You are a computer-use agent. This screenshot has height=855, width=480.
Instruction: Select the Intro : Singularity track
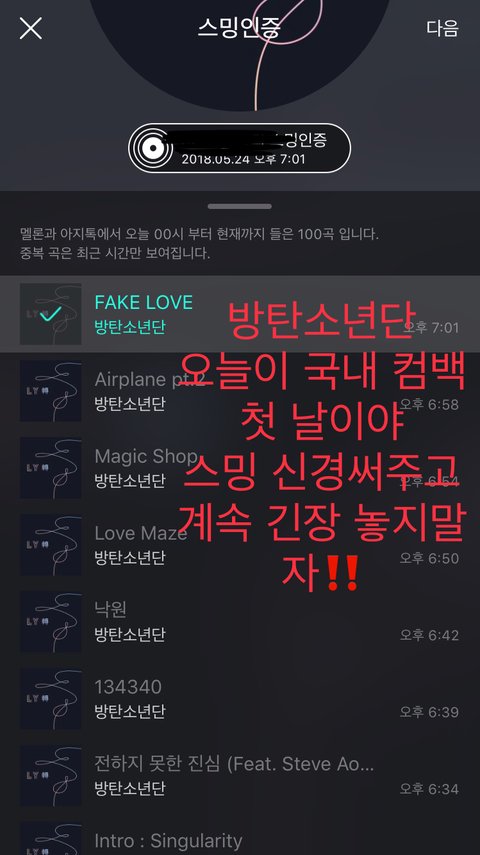(x=240, y=838)
